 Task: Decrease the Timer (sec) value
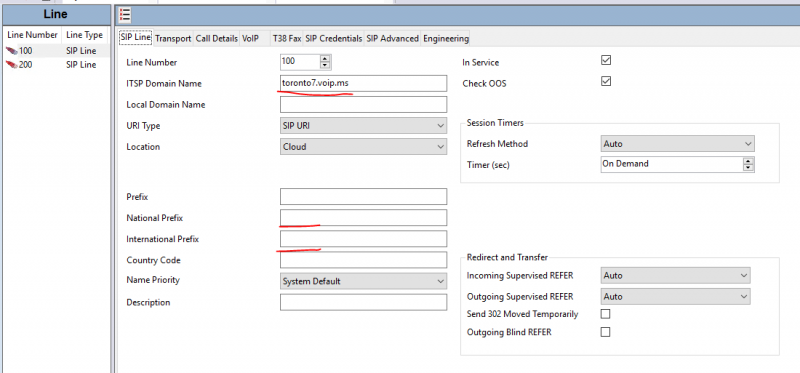[x=748, y=168]
